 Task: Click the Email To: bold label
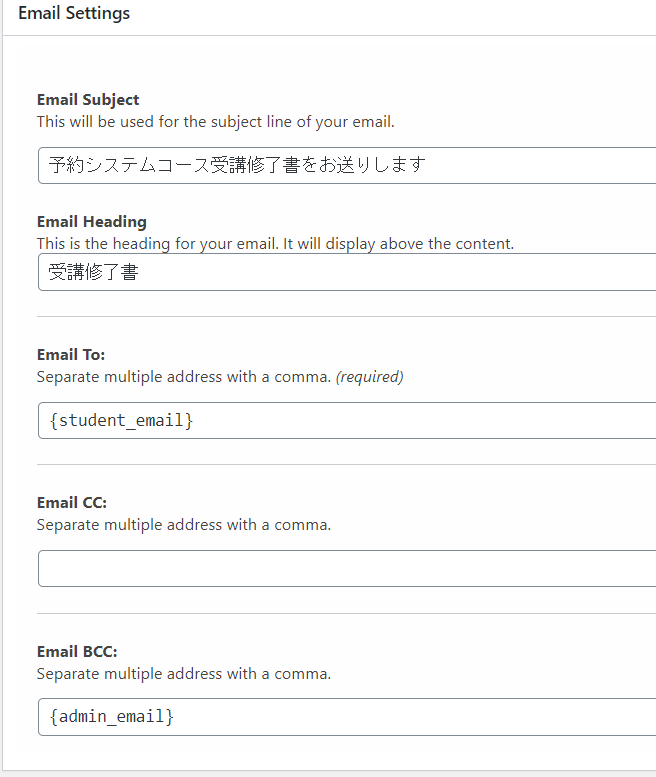(x=71, y=355)
